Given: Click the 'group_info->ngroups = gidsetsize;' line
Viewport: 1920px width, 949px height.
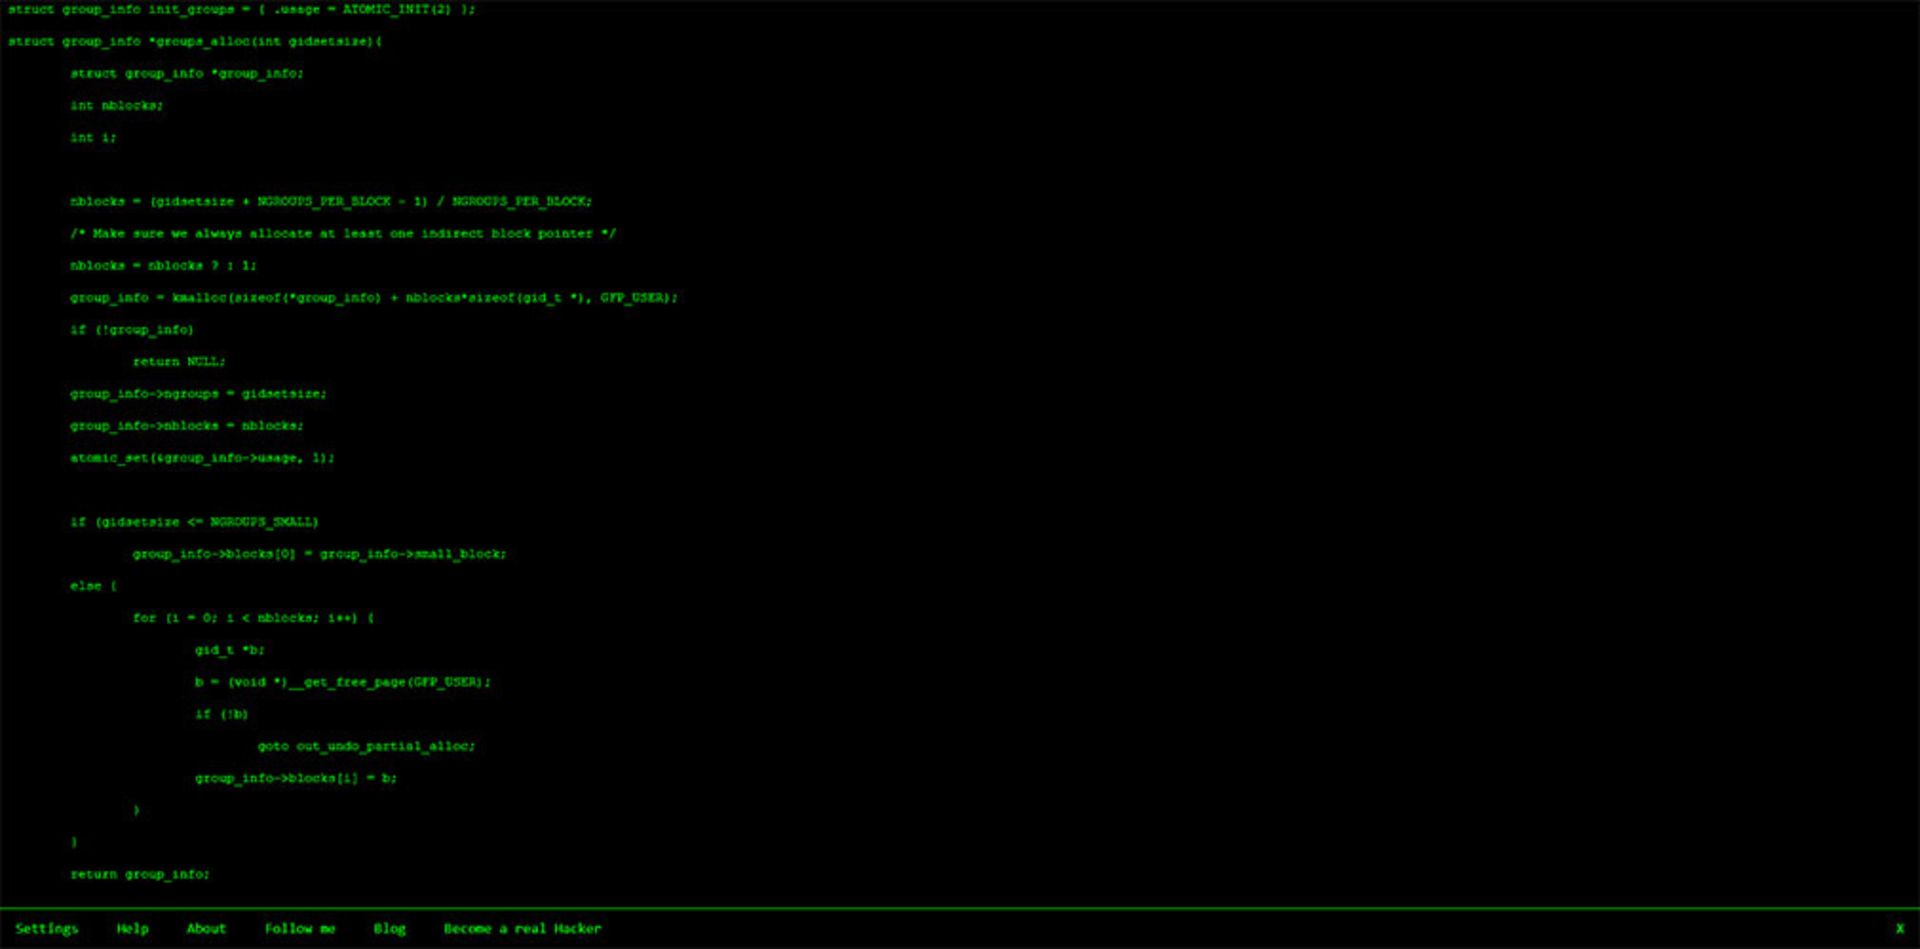Looking at the screenshot, I should [x=198, y=393].
